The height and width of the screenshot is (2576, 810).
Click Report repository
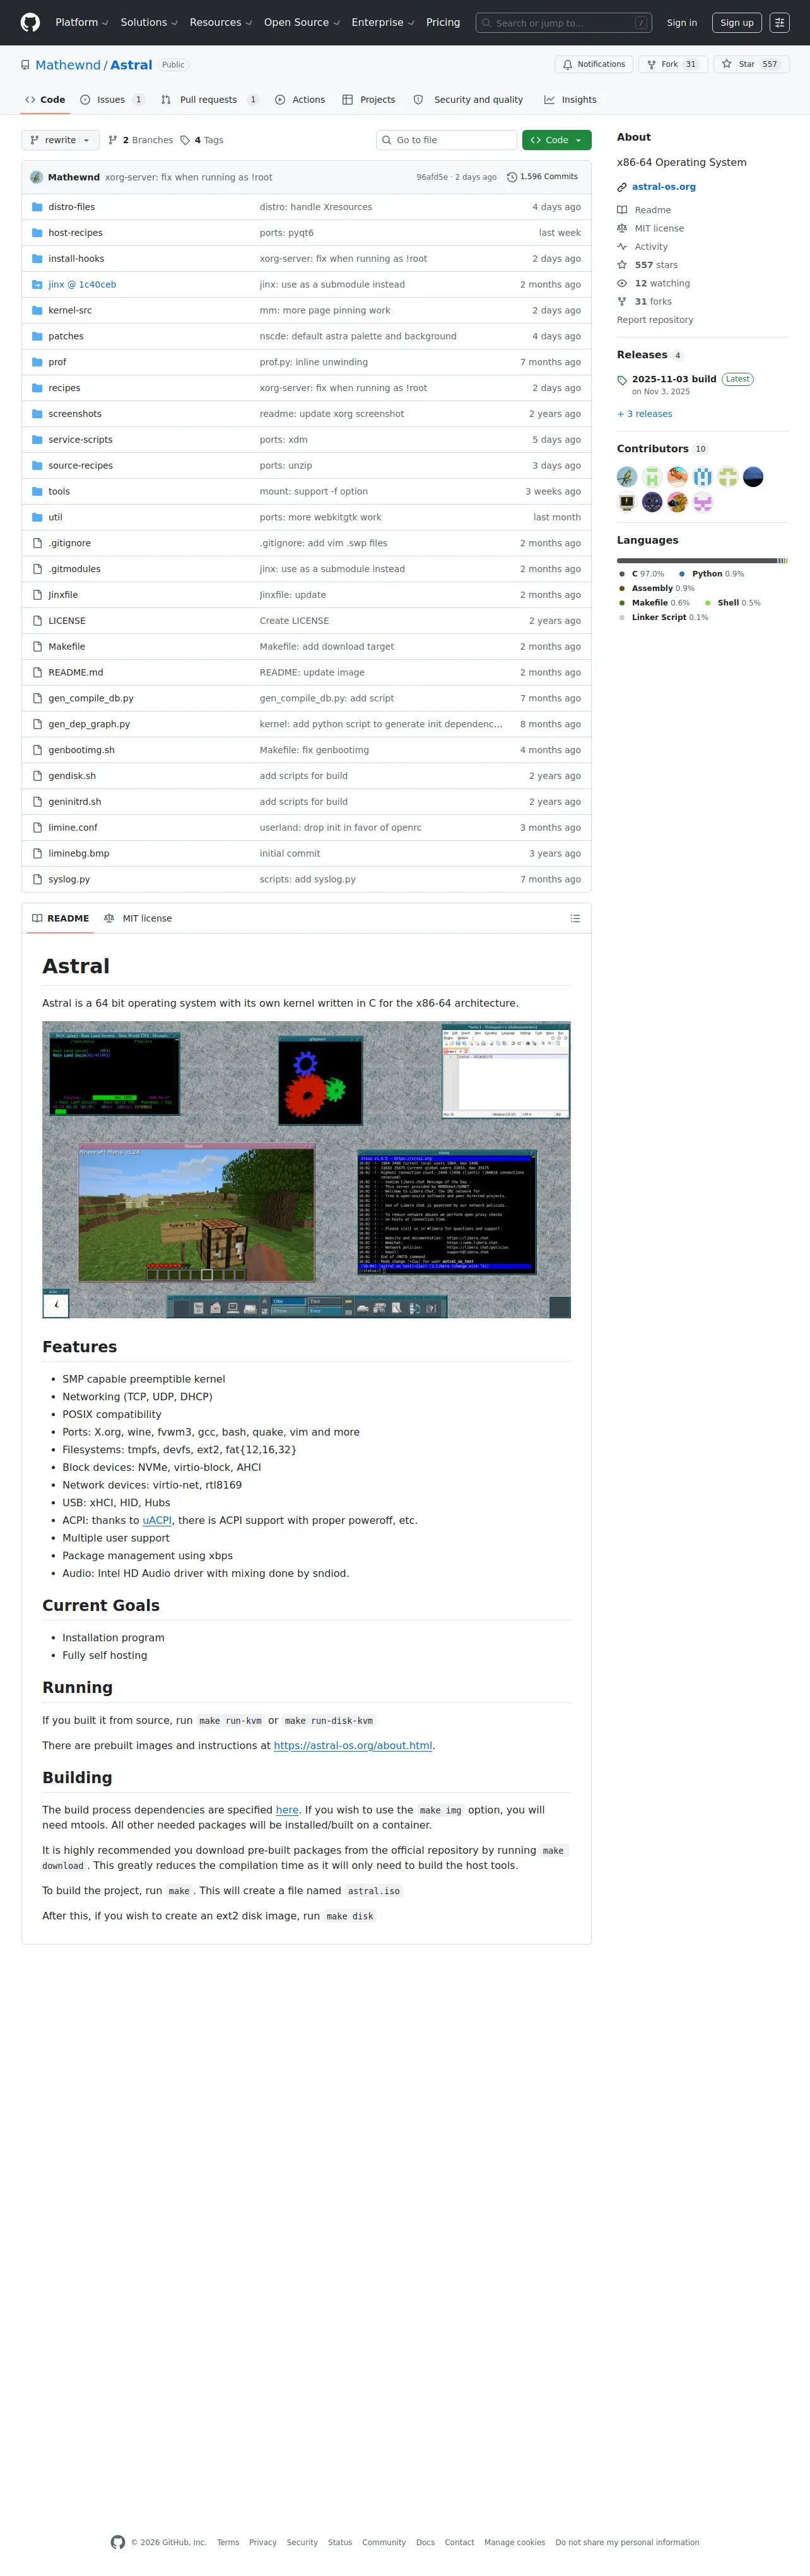[x=655, y=320]
